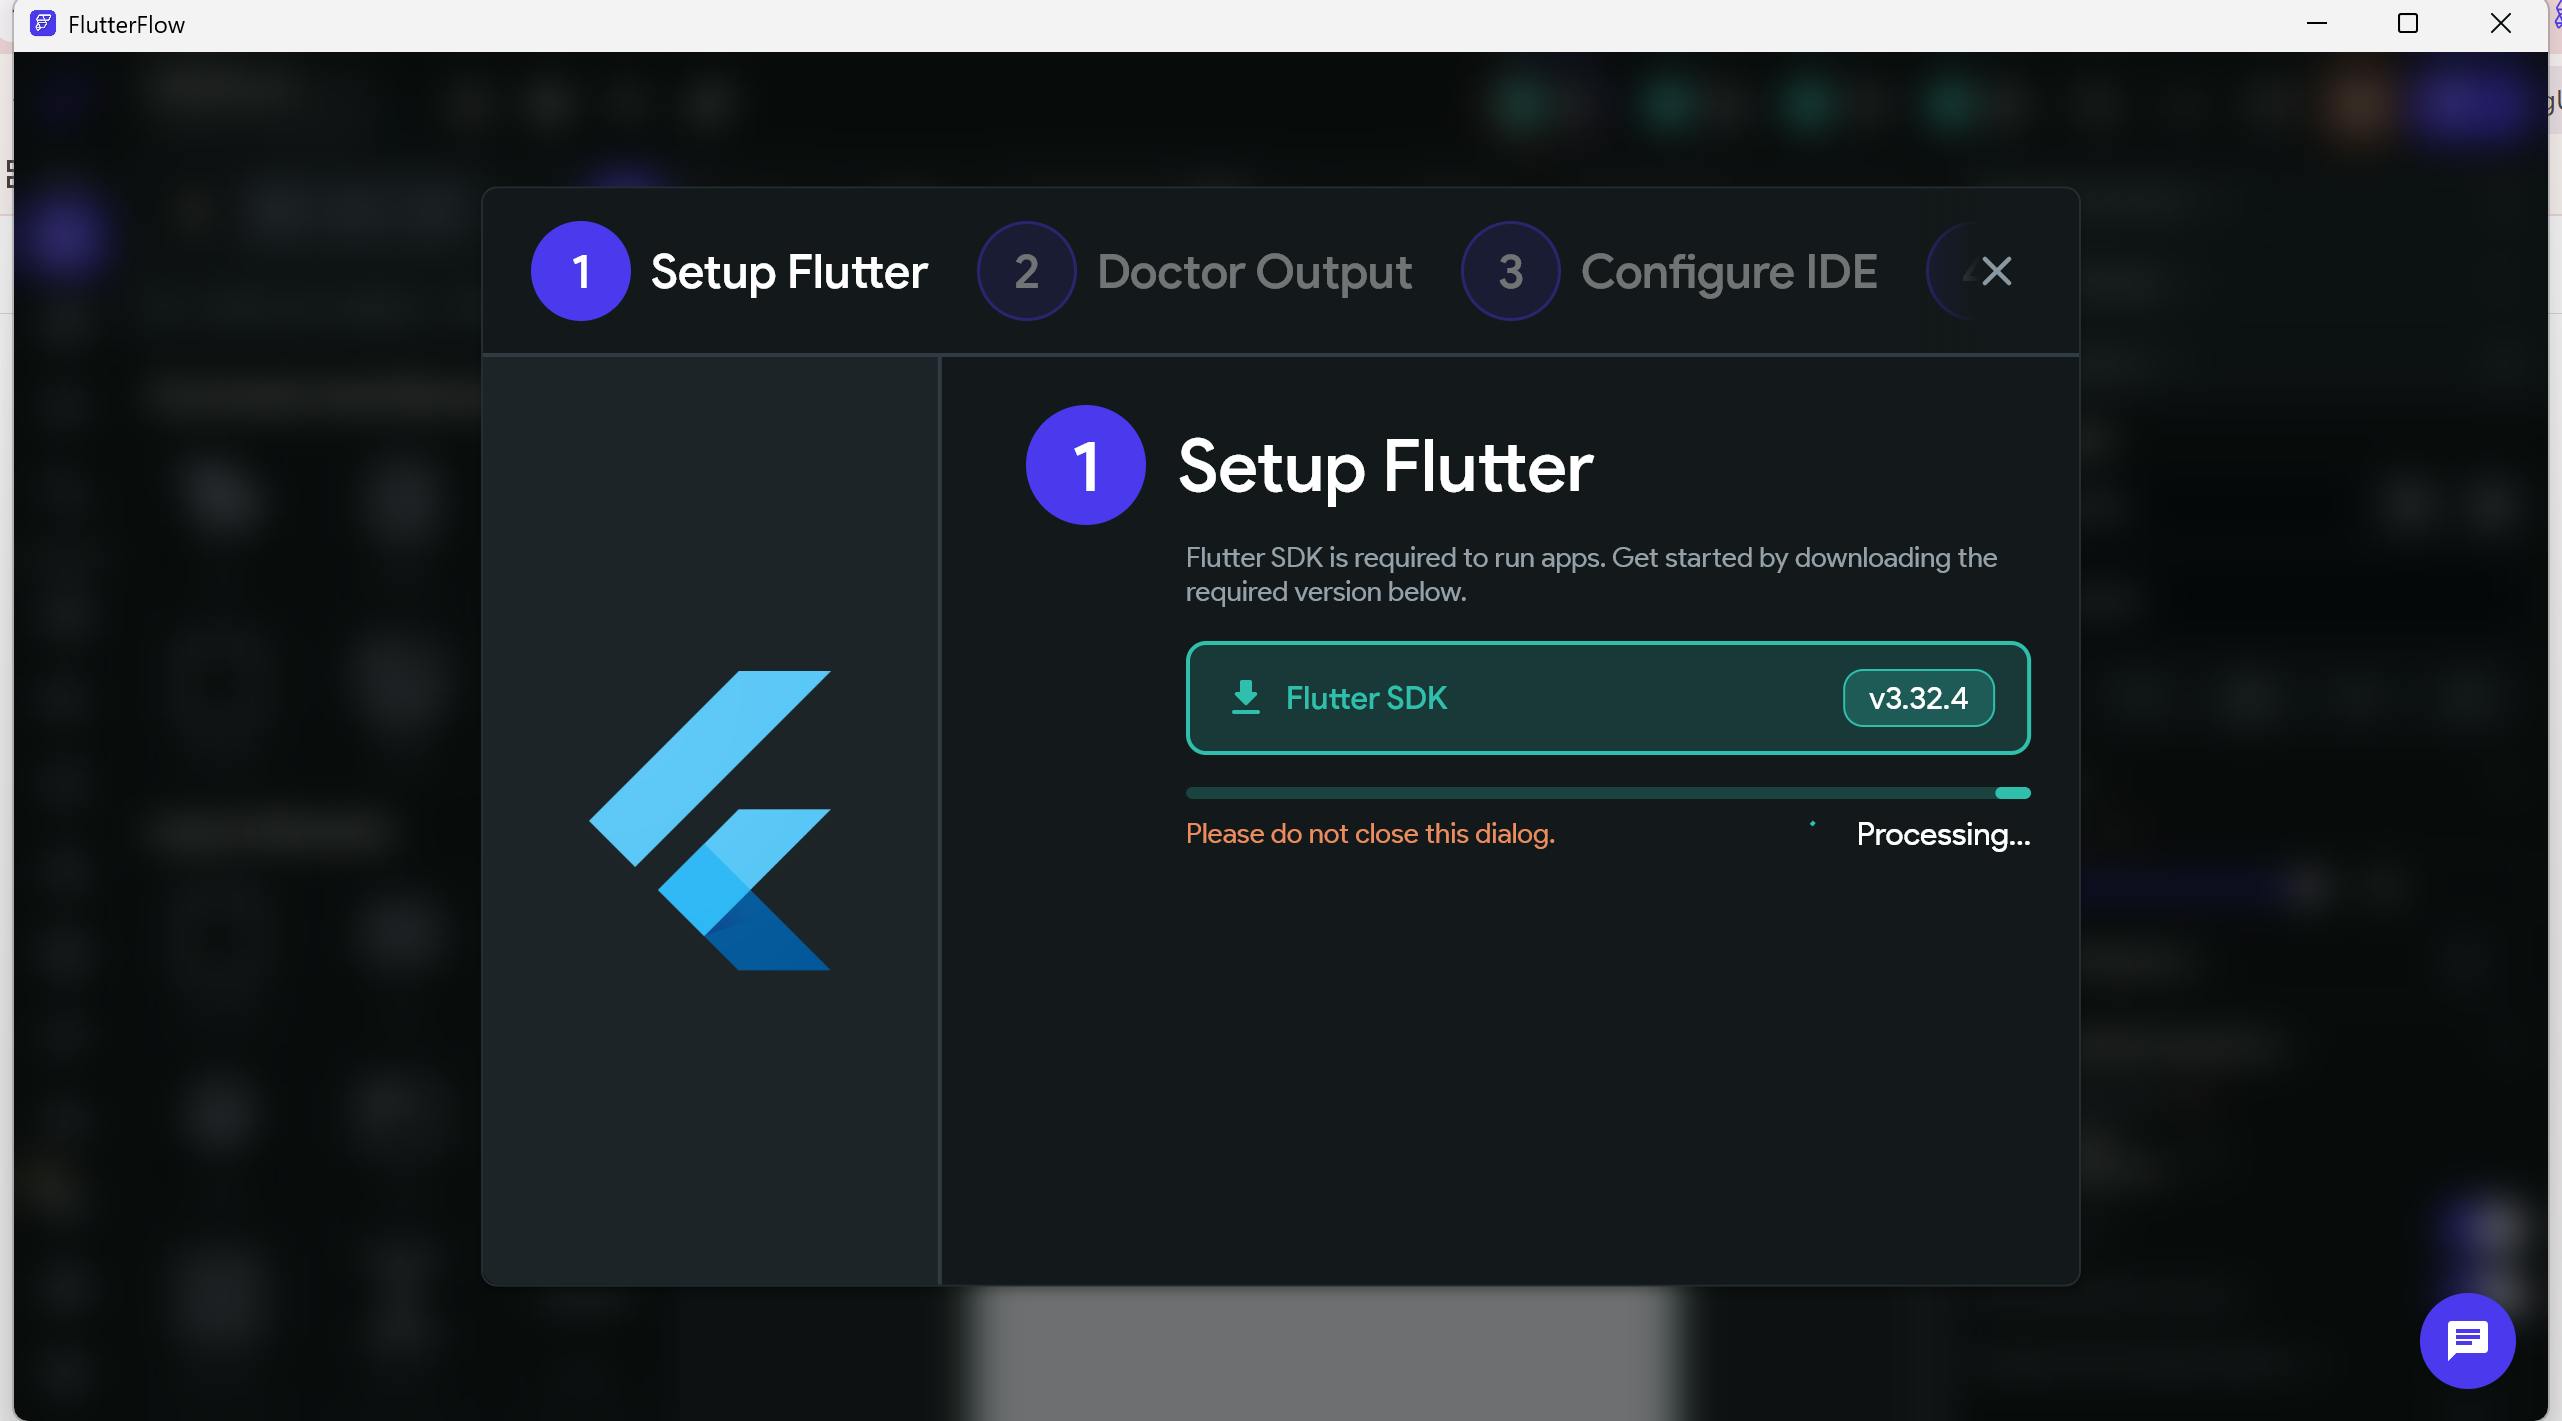Click 'Please do not close this dialog' warning
The width and height of the screenshot is (2562, 1421).
[1370, 834]
